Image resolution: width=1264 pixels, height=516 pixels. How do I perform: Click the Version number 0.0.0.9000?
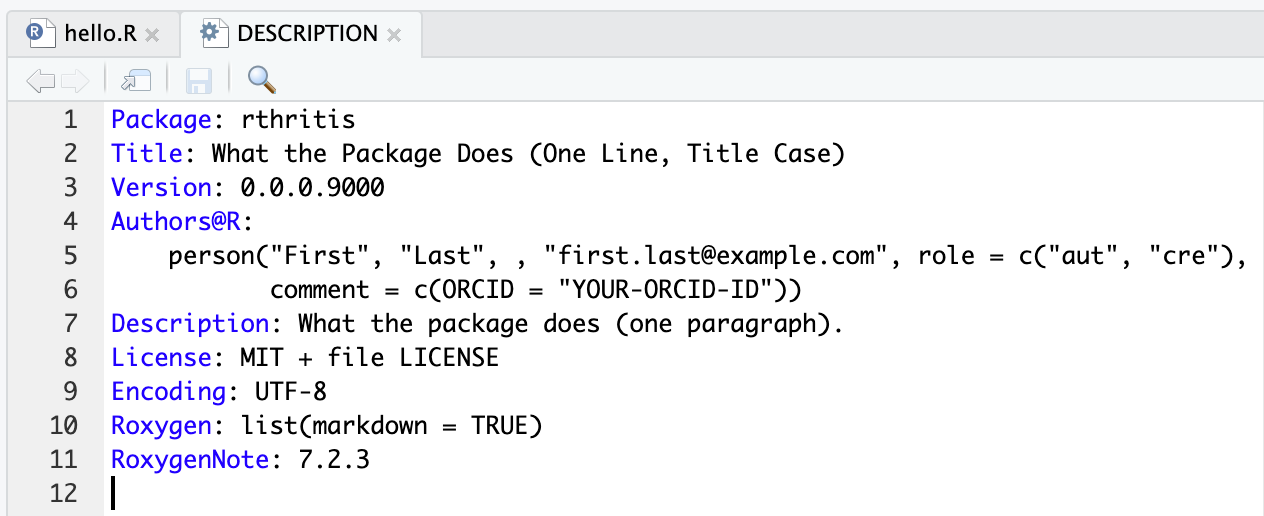pyautogui.click(x=312, y=188)
